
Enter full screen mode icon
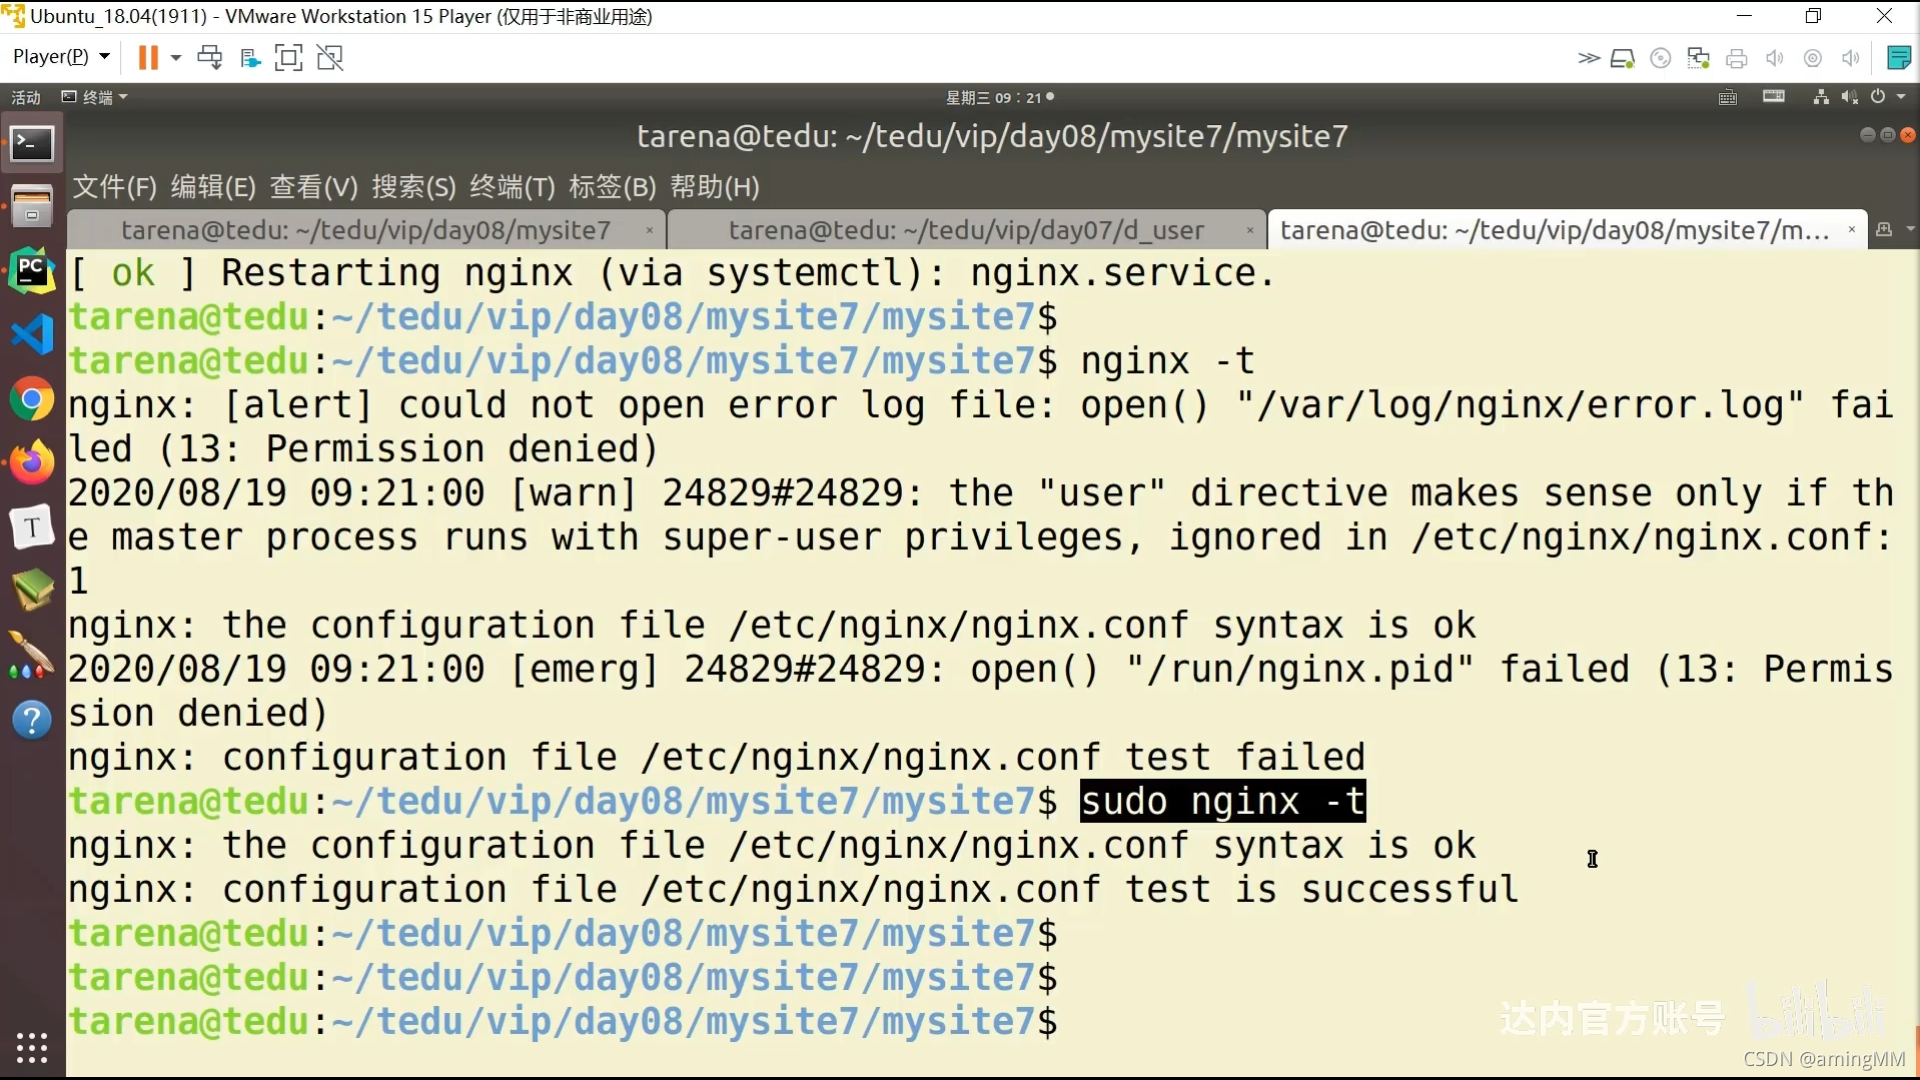[x=288, y=57]
